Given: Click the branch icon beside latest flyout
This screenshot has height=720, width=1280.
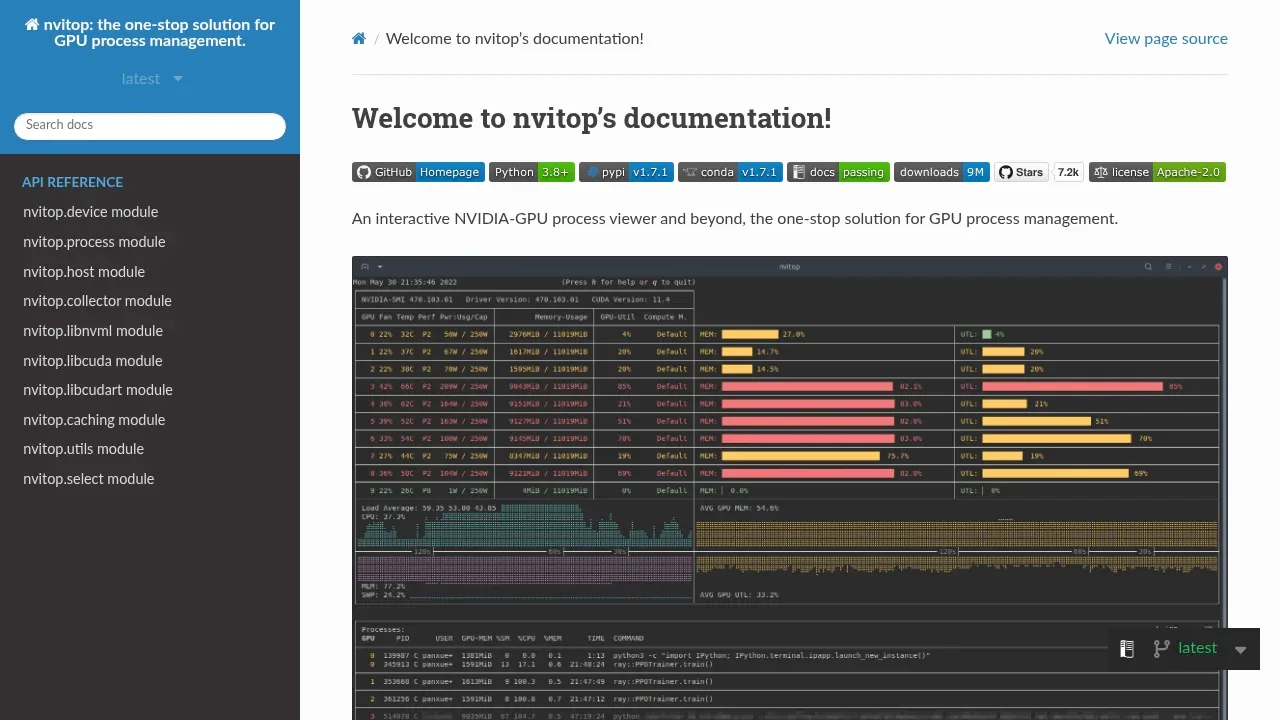Looking at the screenshot, I should point(1161,649).
